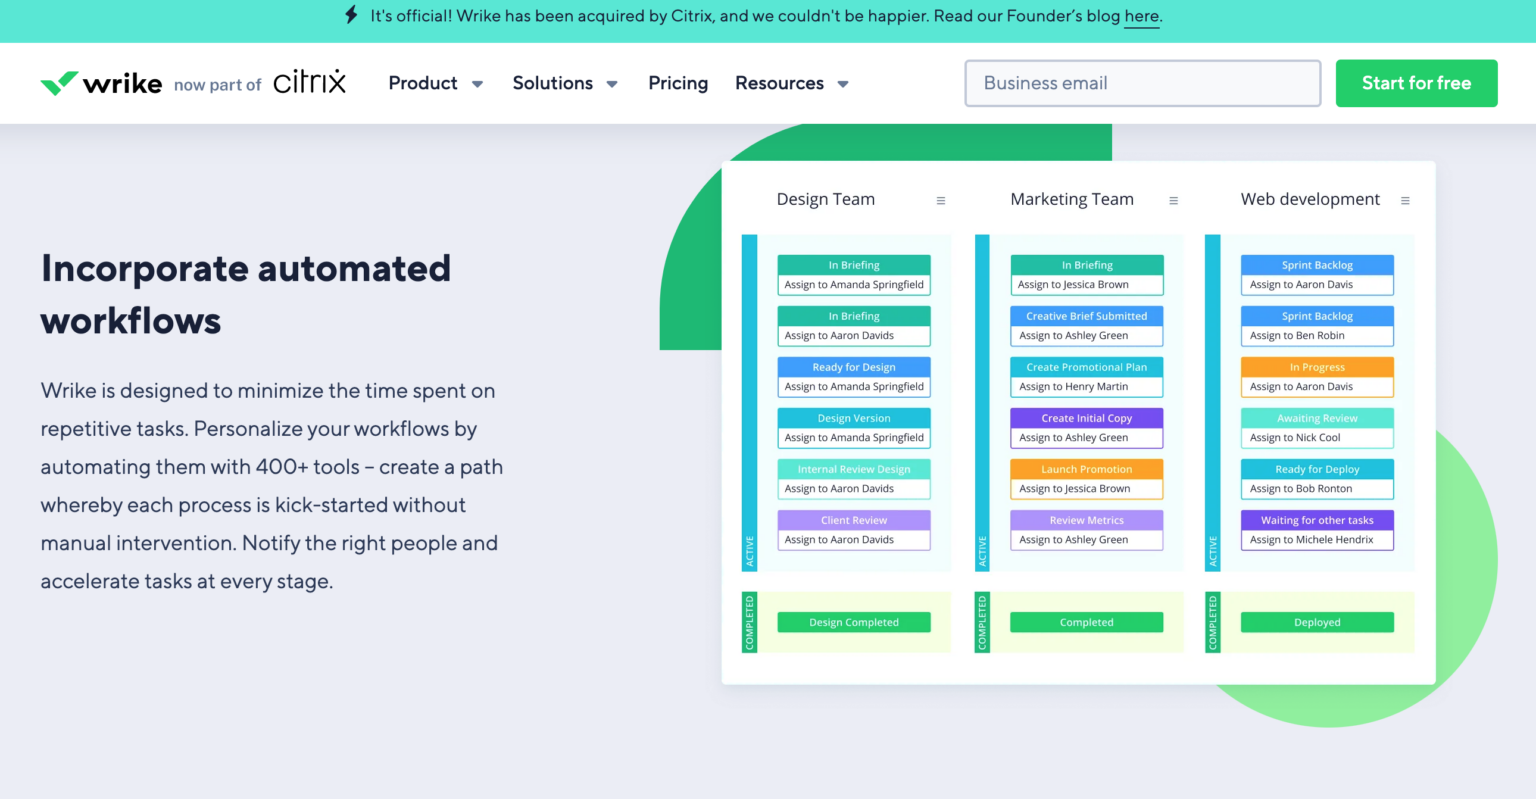1536x799 pixels.
Task: Read the Founder's blog via here link
Action: (1141, 16)
